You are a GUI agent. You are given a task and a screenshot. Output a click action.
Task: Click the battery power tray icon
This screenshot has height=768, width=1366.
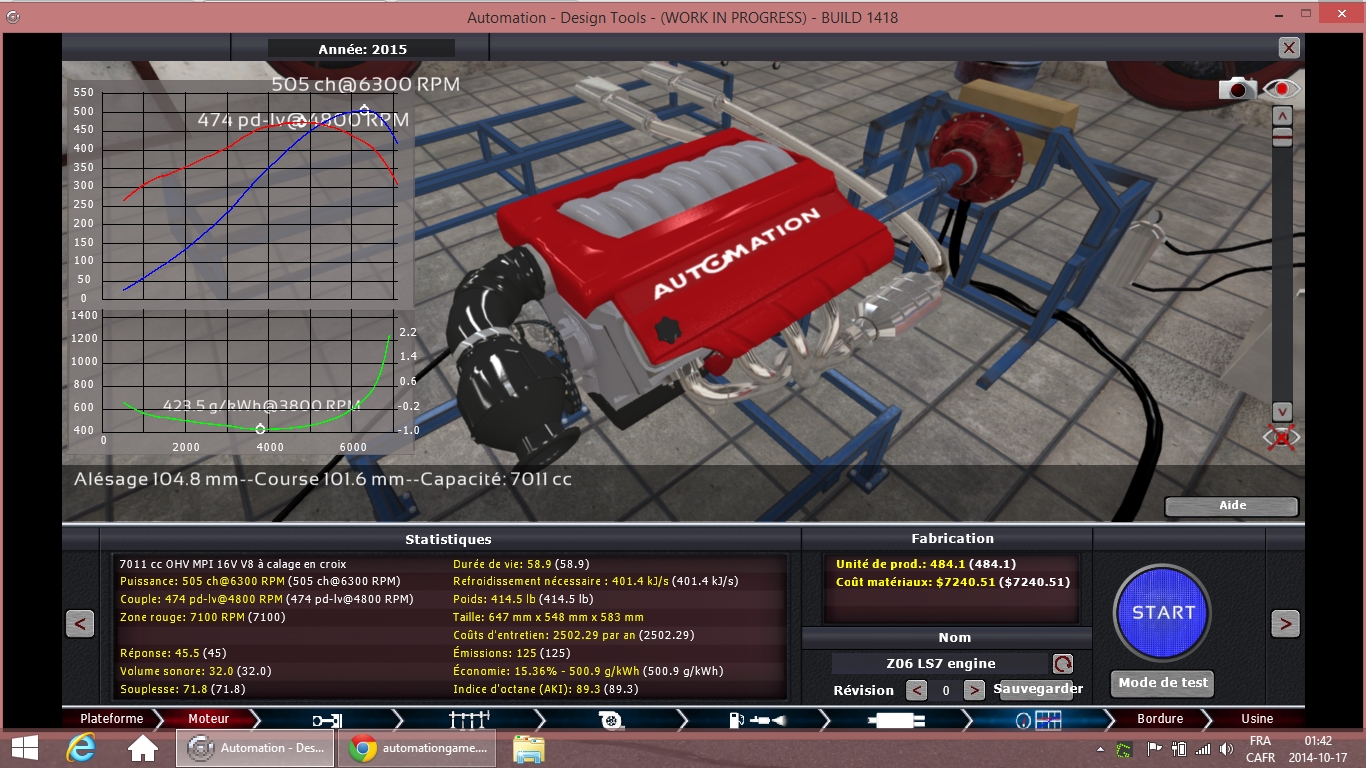[1177, 748]
